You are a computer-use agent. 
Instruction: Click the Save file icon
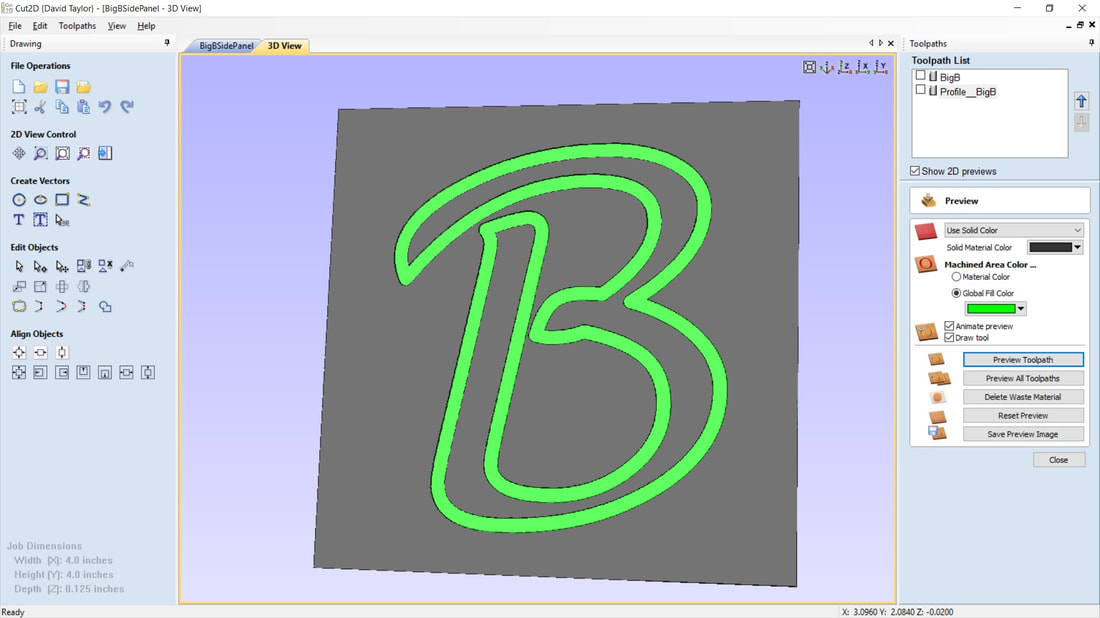click(62, 88)
